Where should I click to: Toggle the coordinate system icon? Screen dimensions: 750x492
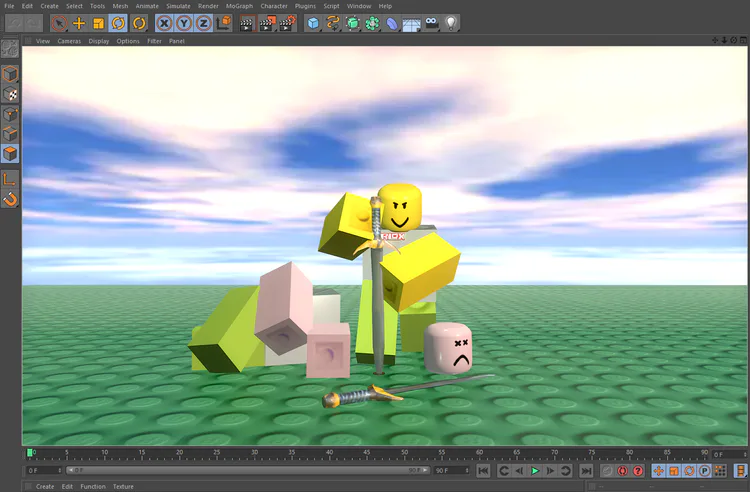click(223, 23)
